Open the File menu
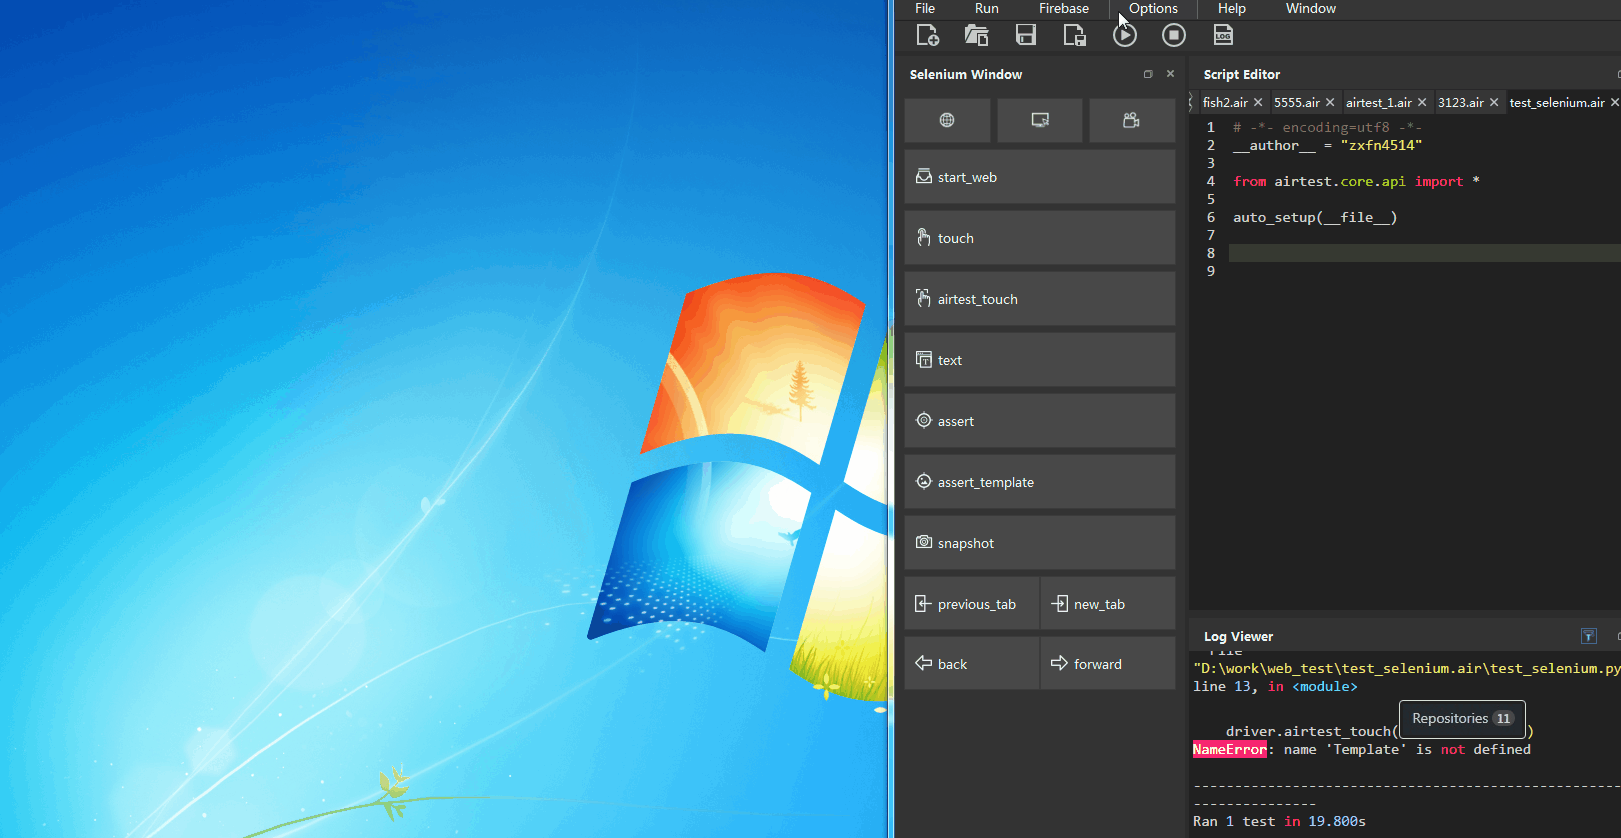Screen dimensions: 1621x838 [925, 8]
